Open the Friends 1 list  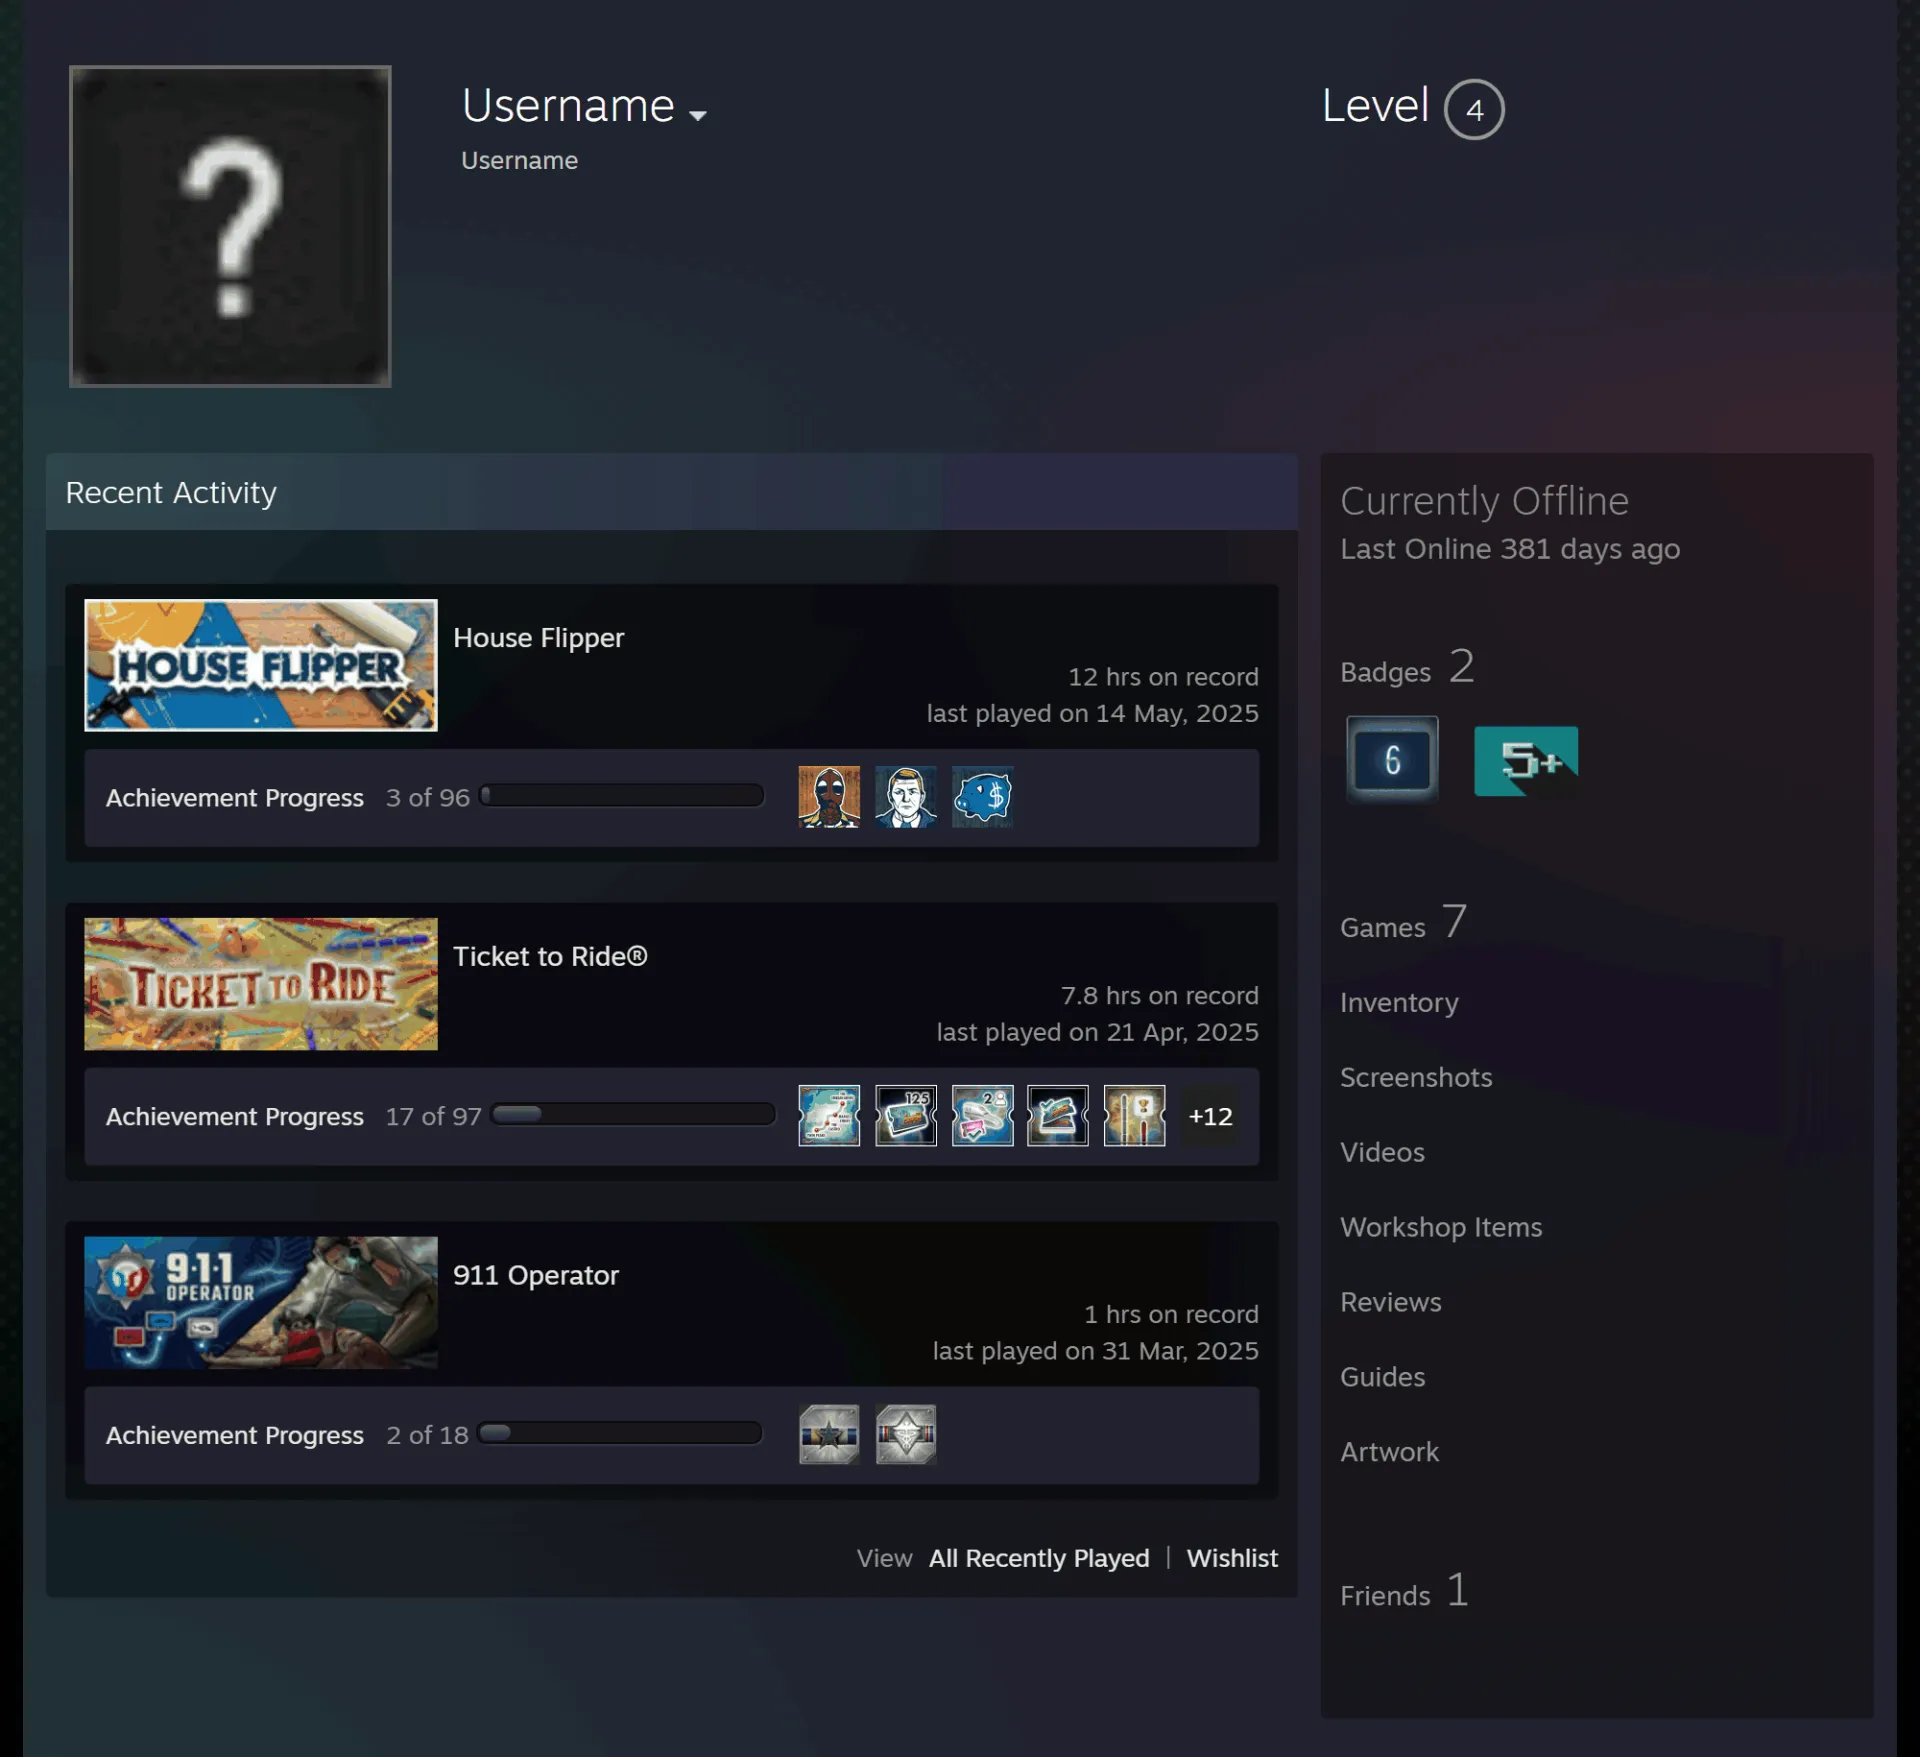1404,1591
